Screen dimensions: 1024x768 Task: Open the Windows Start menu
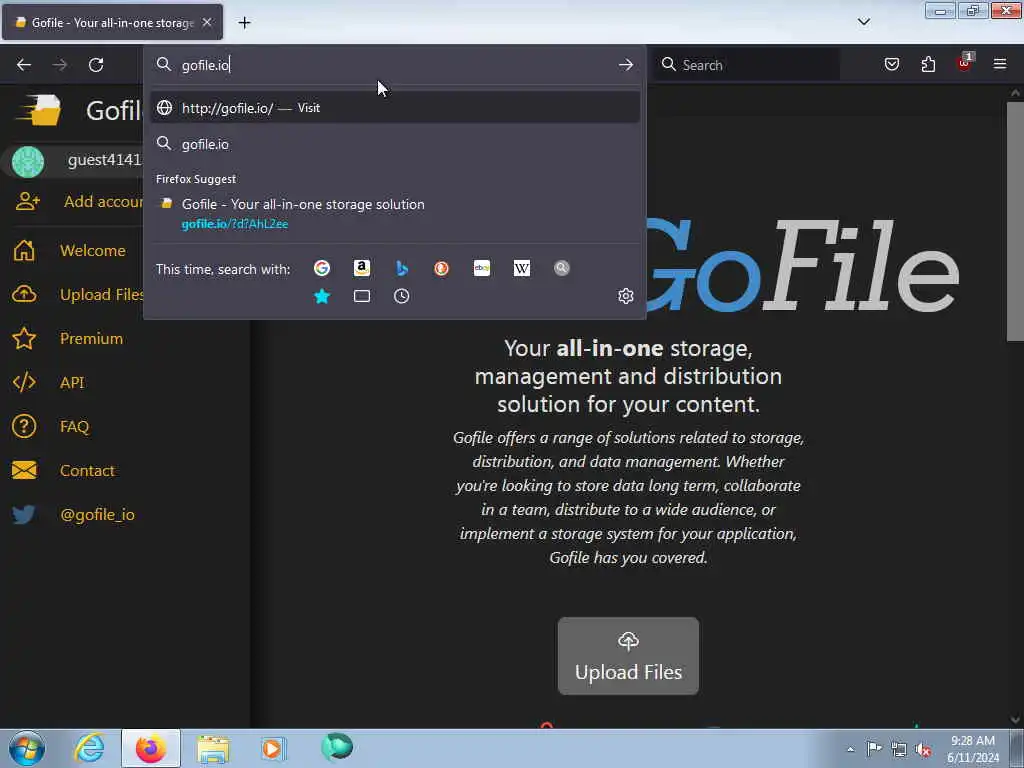click(x=26, y=748)
